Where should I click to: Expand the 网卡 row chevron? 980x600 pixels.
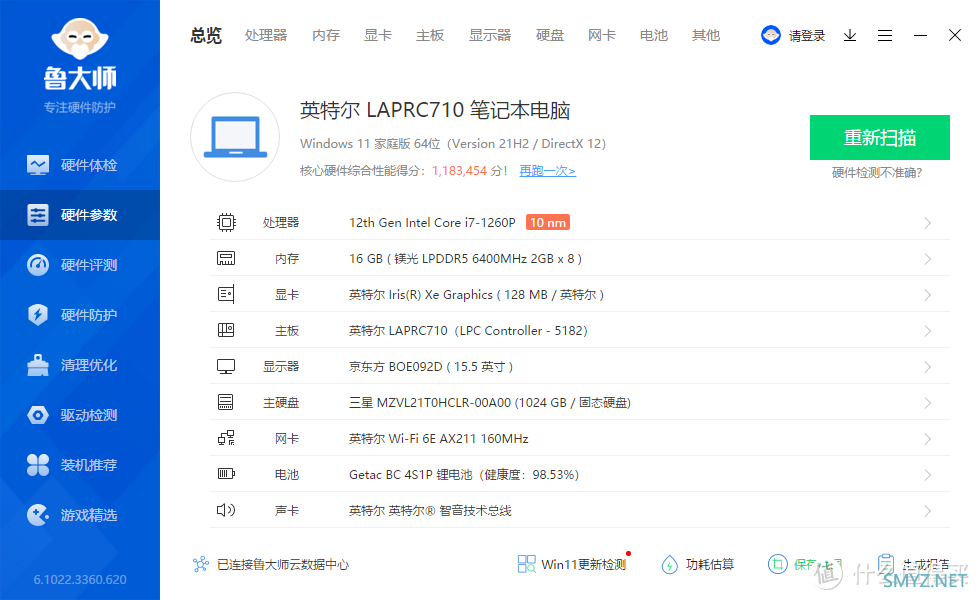pos(928,439)
